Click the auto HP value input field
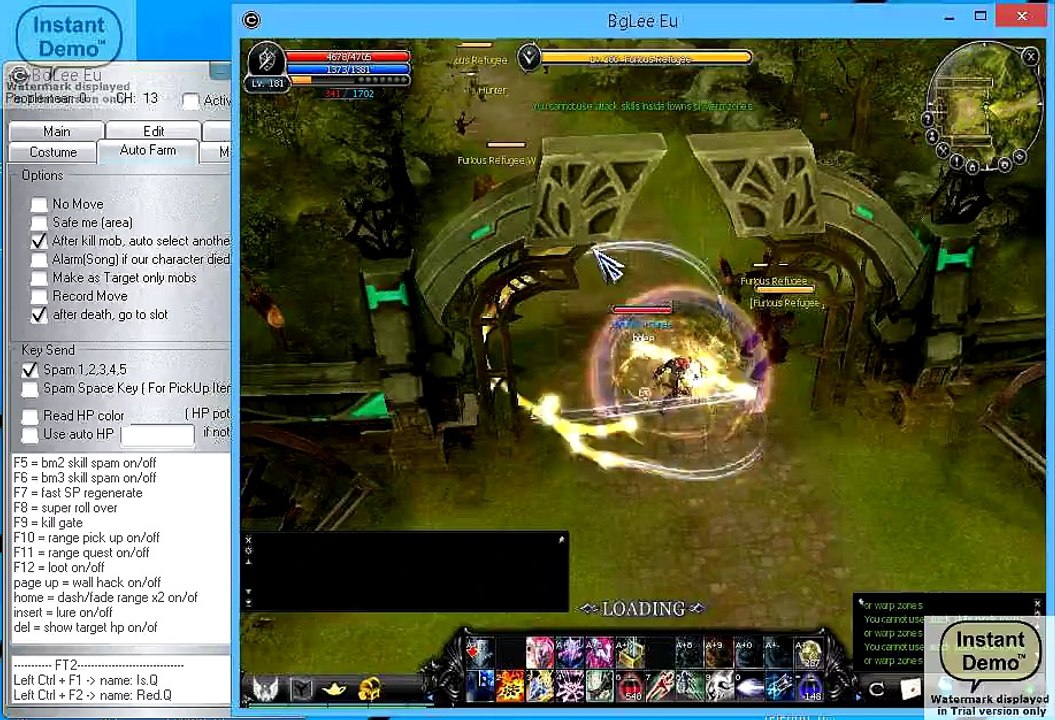Image resolution: width=1055 pixels, height=720 pixels. [x=157, y=435]
